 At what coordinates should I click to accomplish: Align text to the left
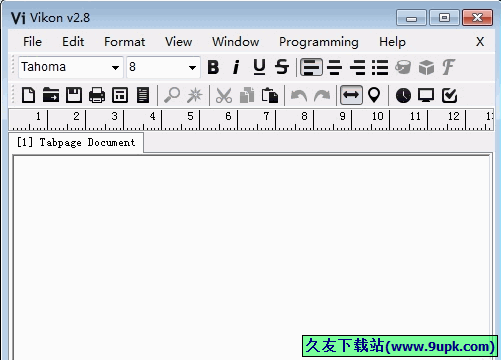point(311,67)
